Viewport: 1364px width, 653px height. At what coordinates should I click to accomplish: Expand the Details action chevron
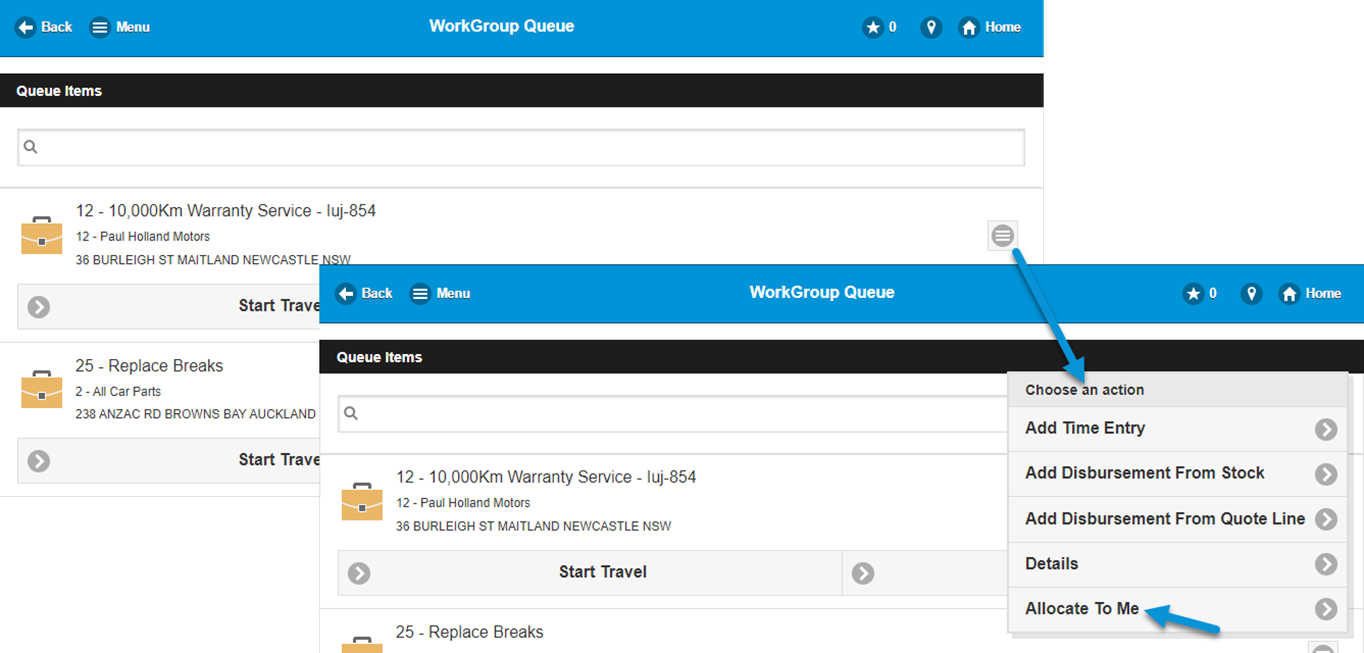pos(1326,564)
